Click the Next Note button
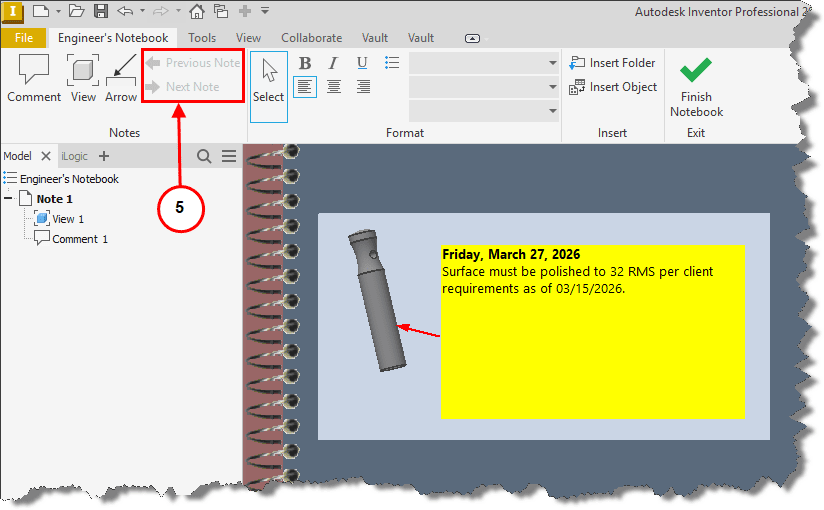This screenshot has height=510, width=824. [182, 87]
